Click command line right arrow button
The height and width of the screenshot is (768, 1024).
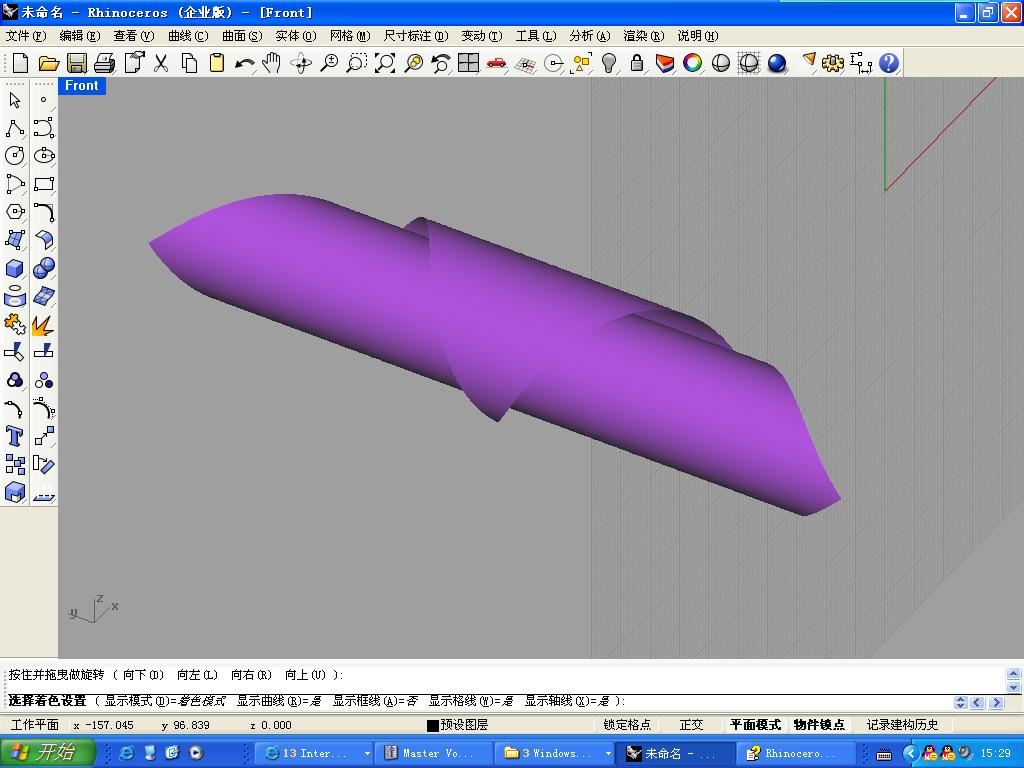click(996, 703)
